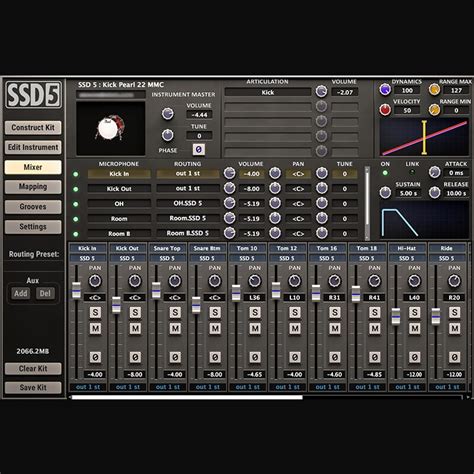Click the Aux Add button
The image size is (474, 474).
[21, 293]
